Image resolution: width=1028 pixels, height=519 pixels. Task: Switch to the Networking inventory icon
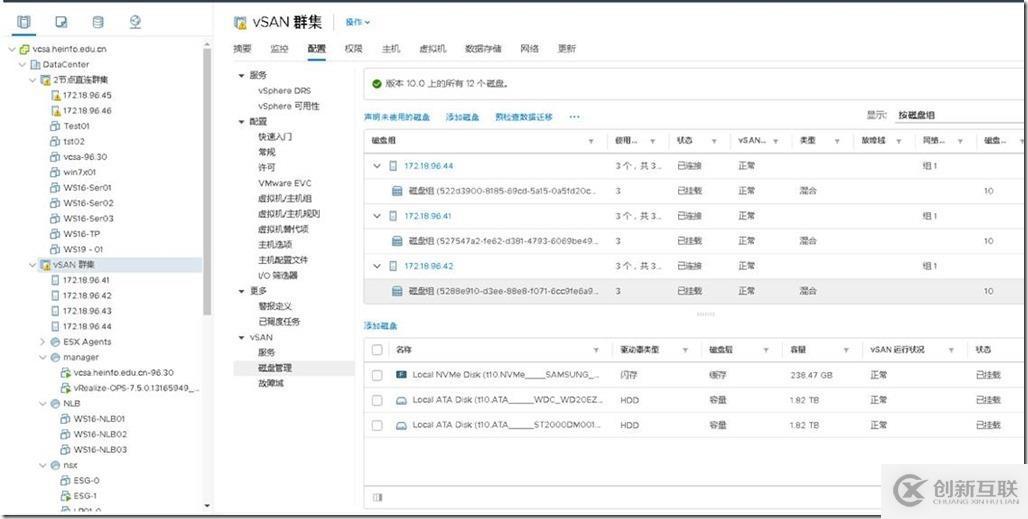135,22
